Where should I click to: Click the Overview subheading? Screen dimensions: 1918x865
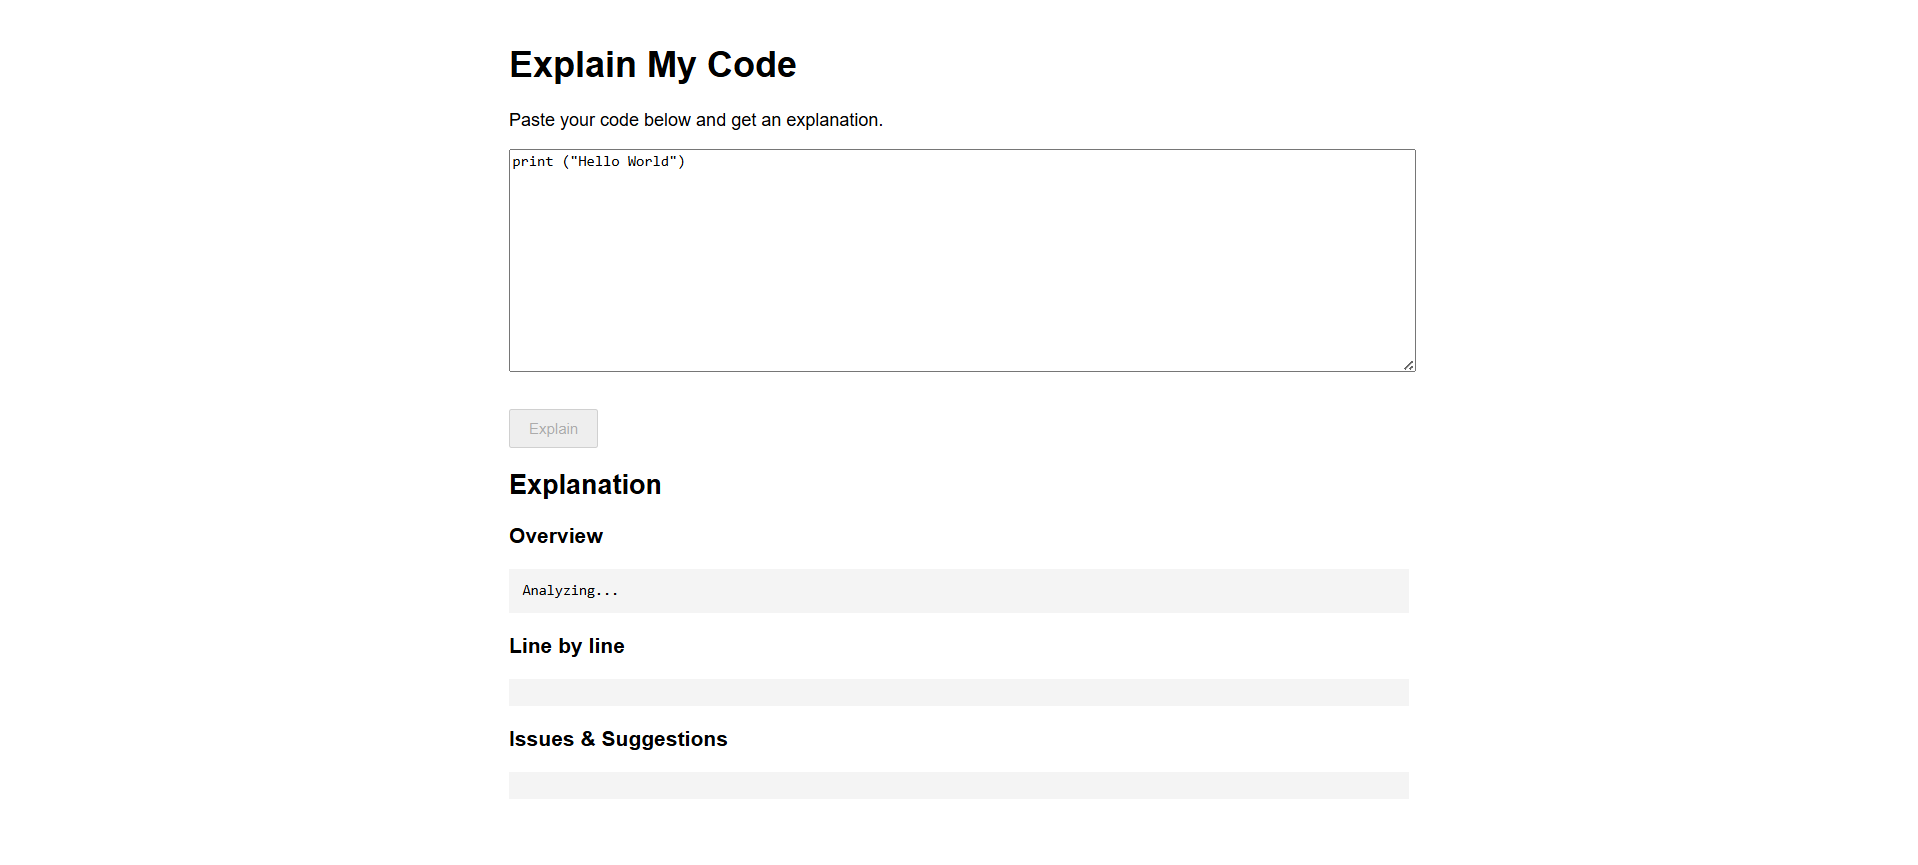556,536
